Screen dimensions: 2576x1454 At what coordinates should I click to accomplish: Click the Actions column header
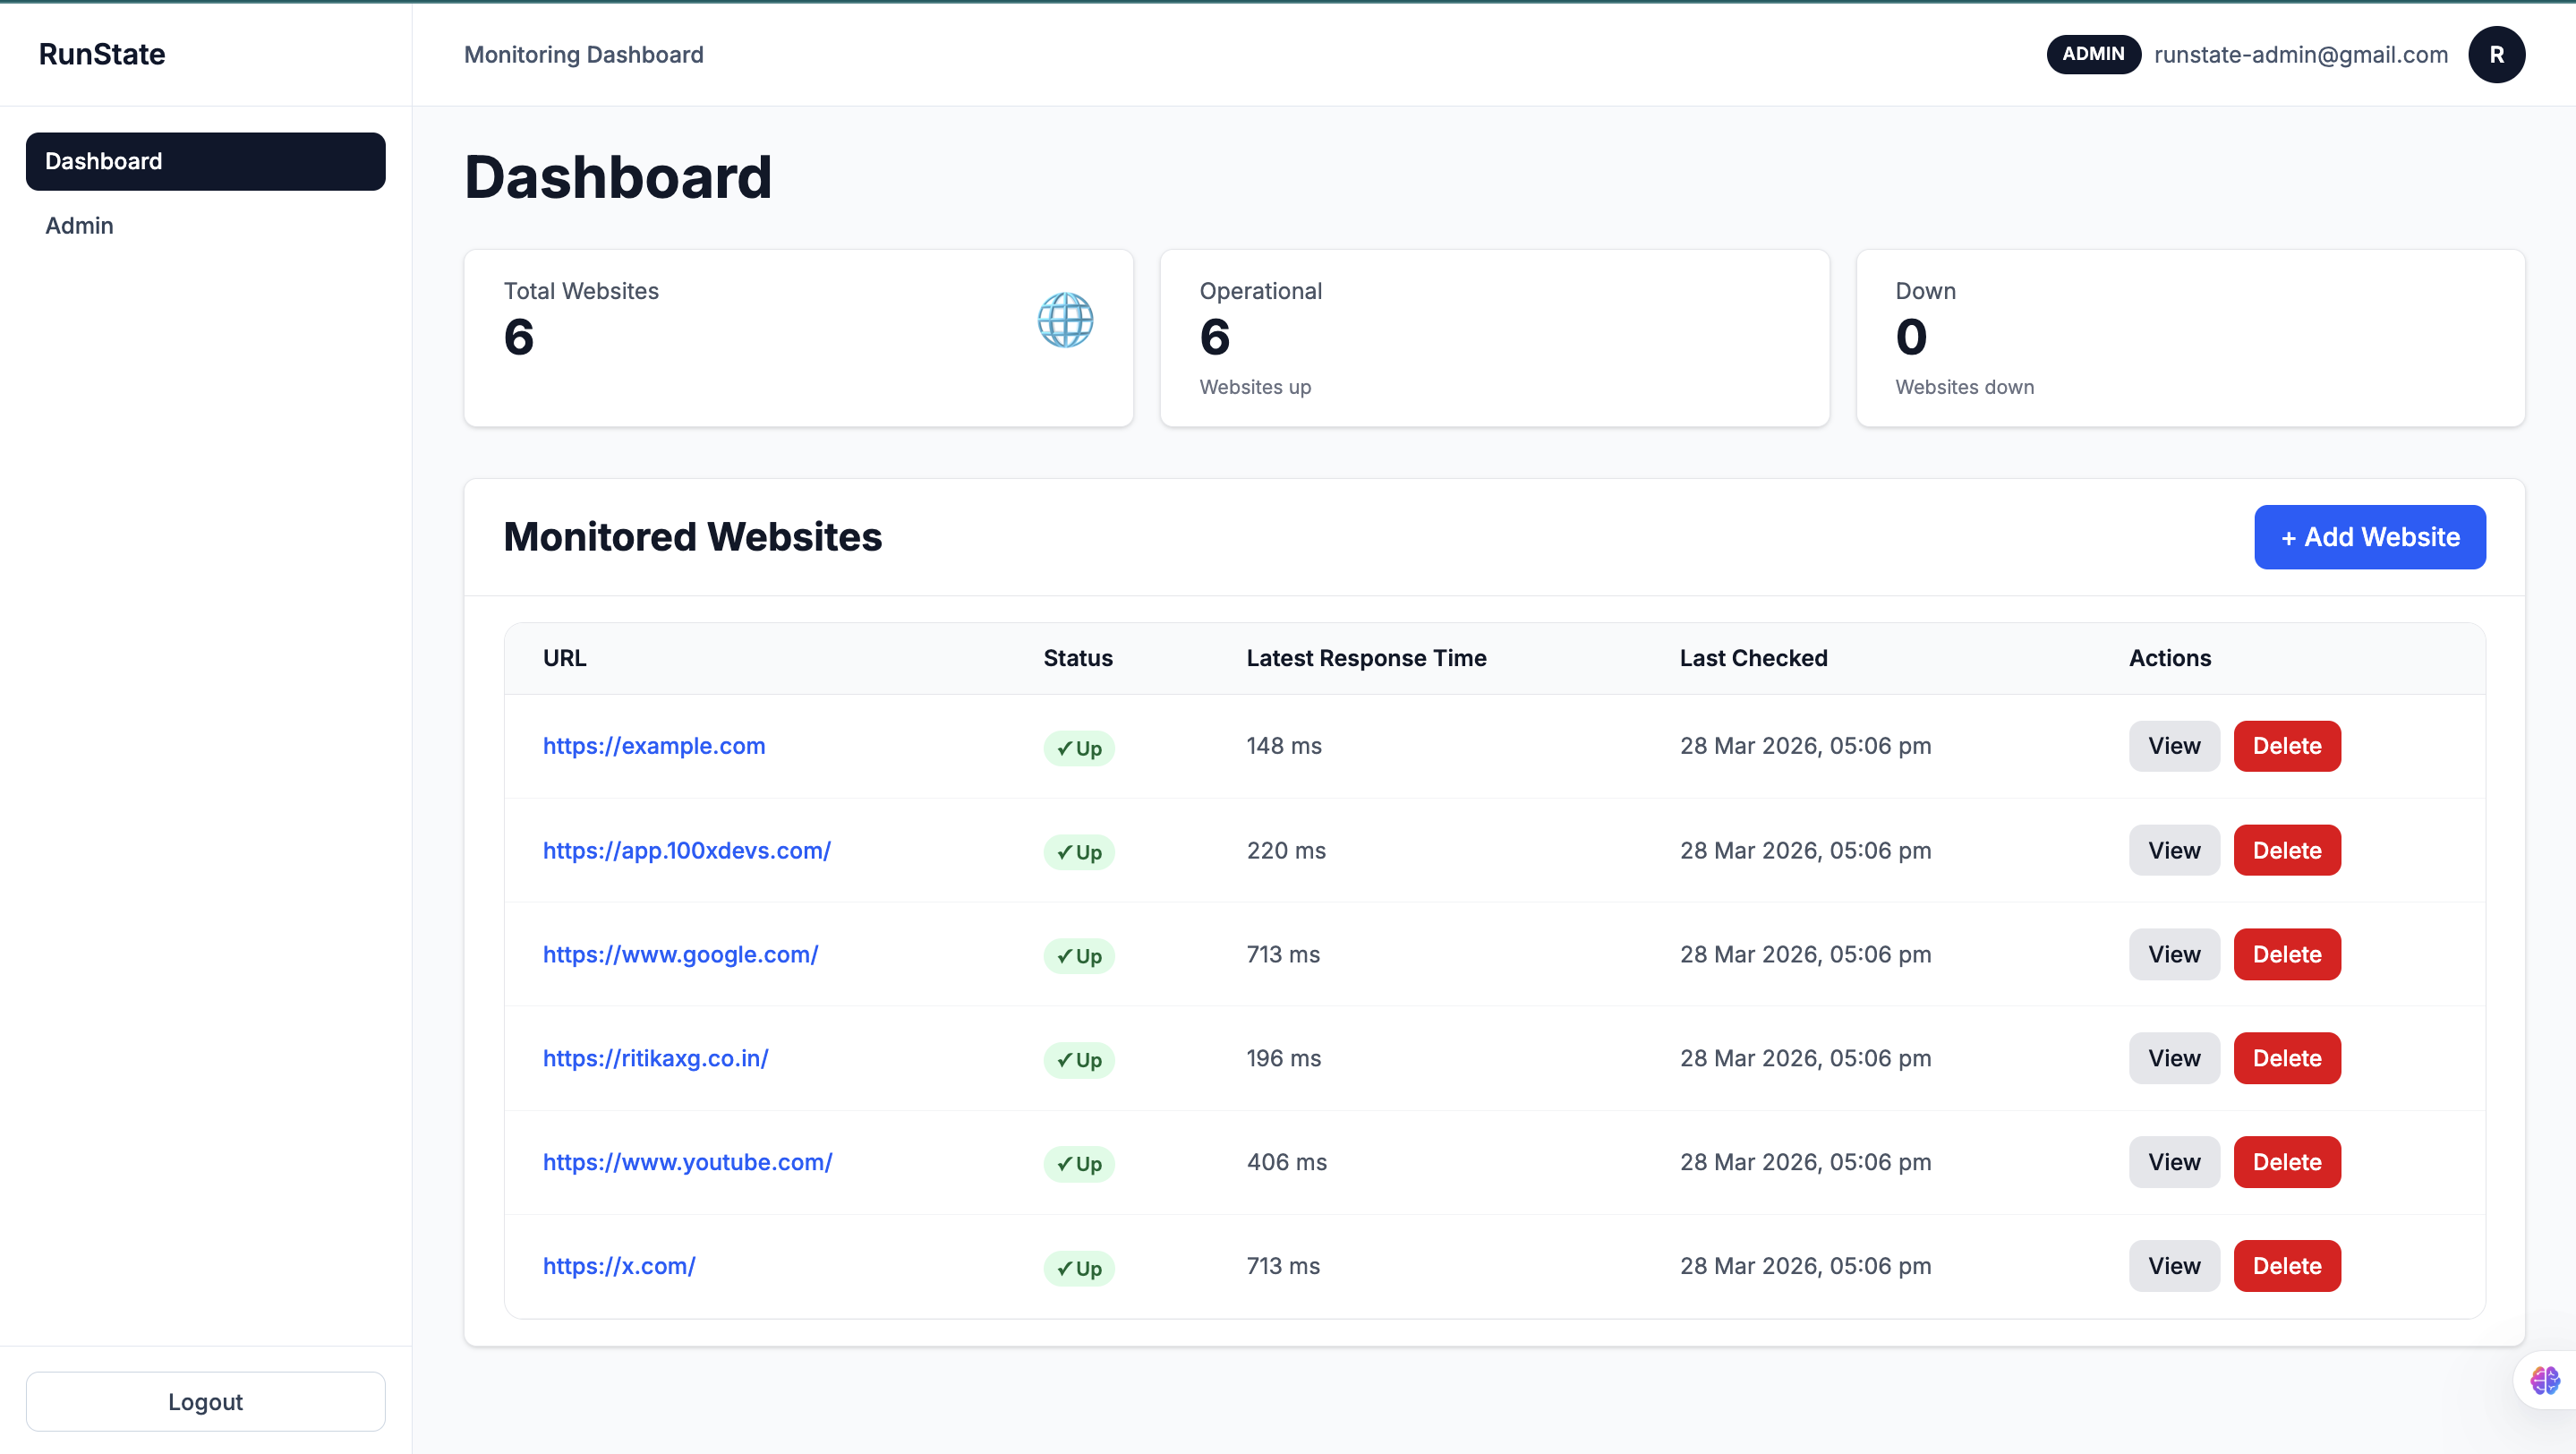pyautogui.click(x=2169, y=658)
